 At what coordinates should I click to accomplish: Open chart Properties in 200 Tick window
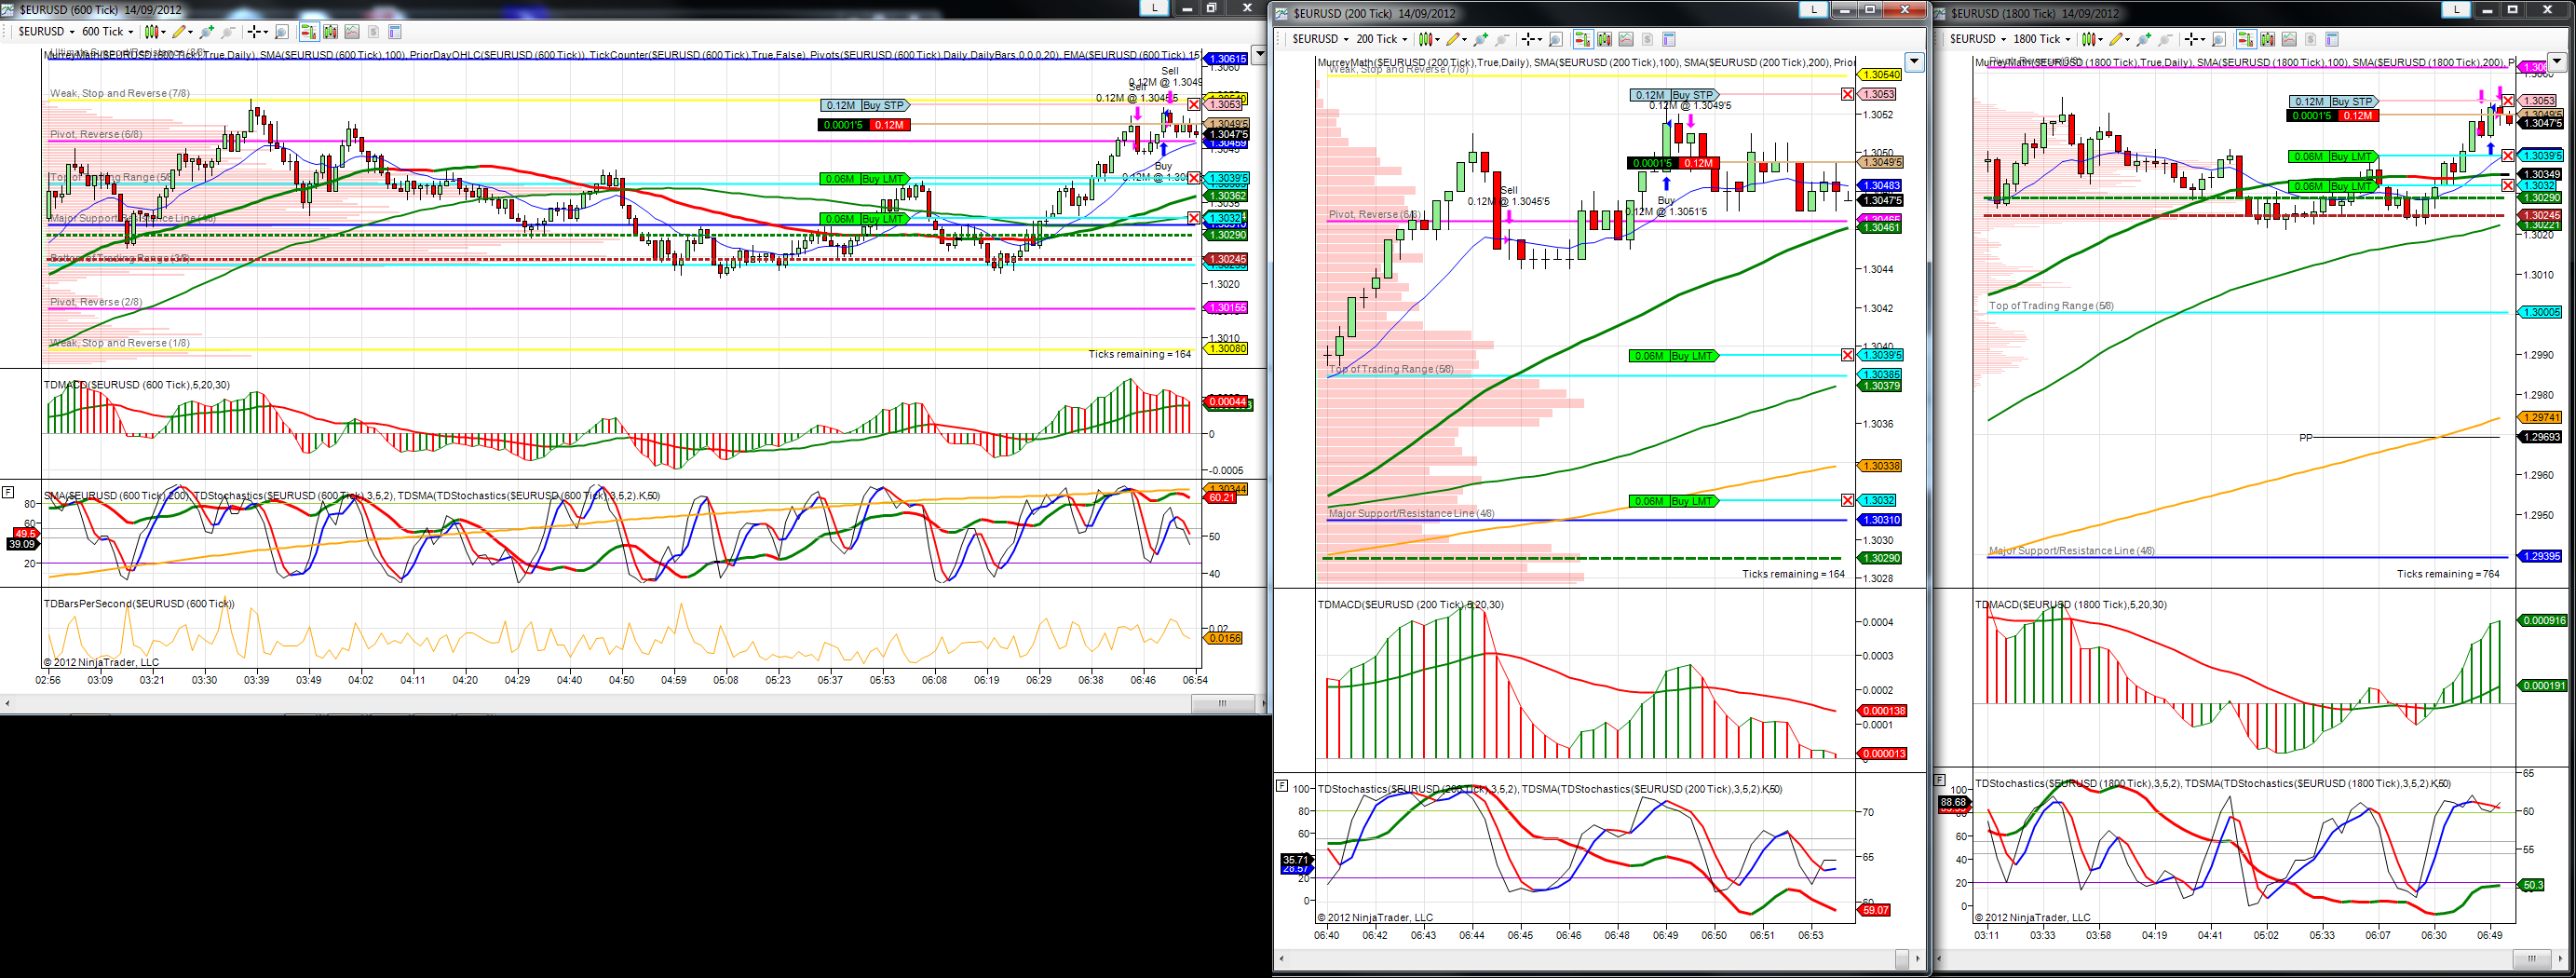(x=1669, y=39)
